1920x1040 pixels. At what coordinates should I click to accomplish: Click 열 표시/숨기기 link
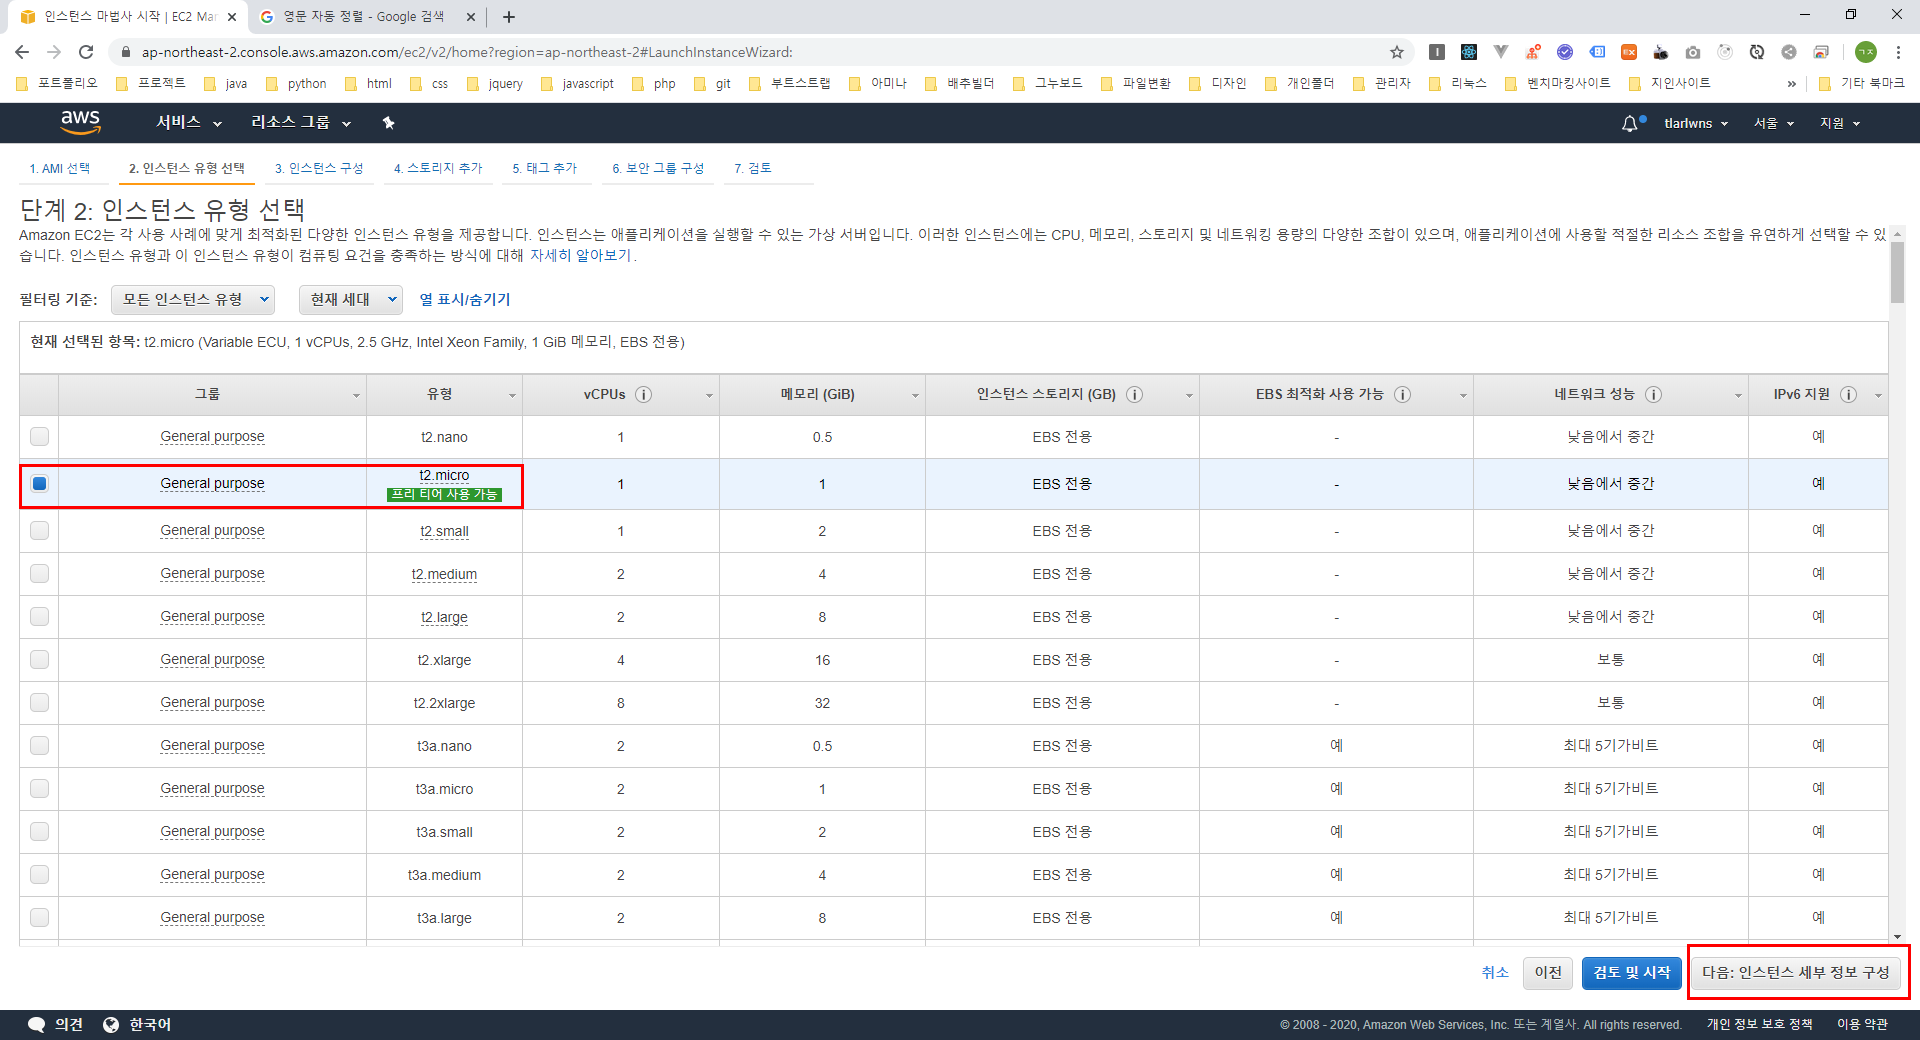(x=465, y=299)
